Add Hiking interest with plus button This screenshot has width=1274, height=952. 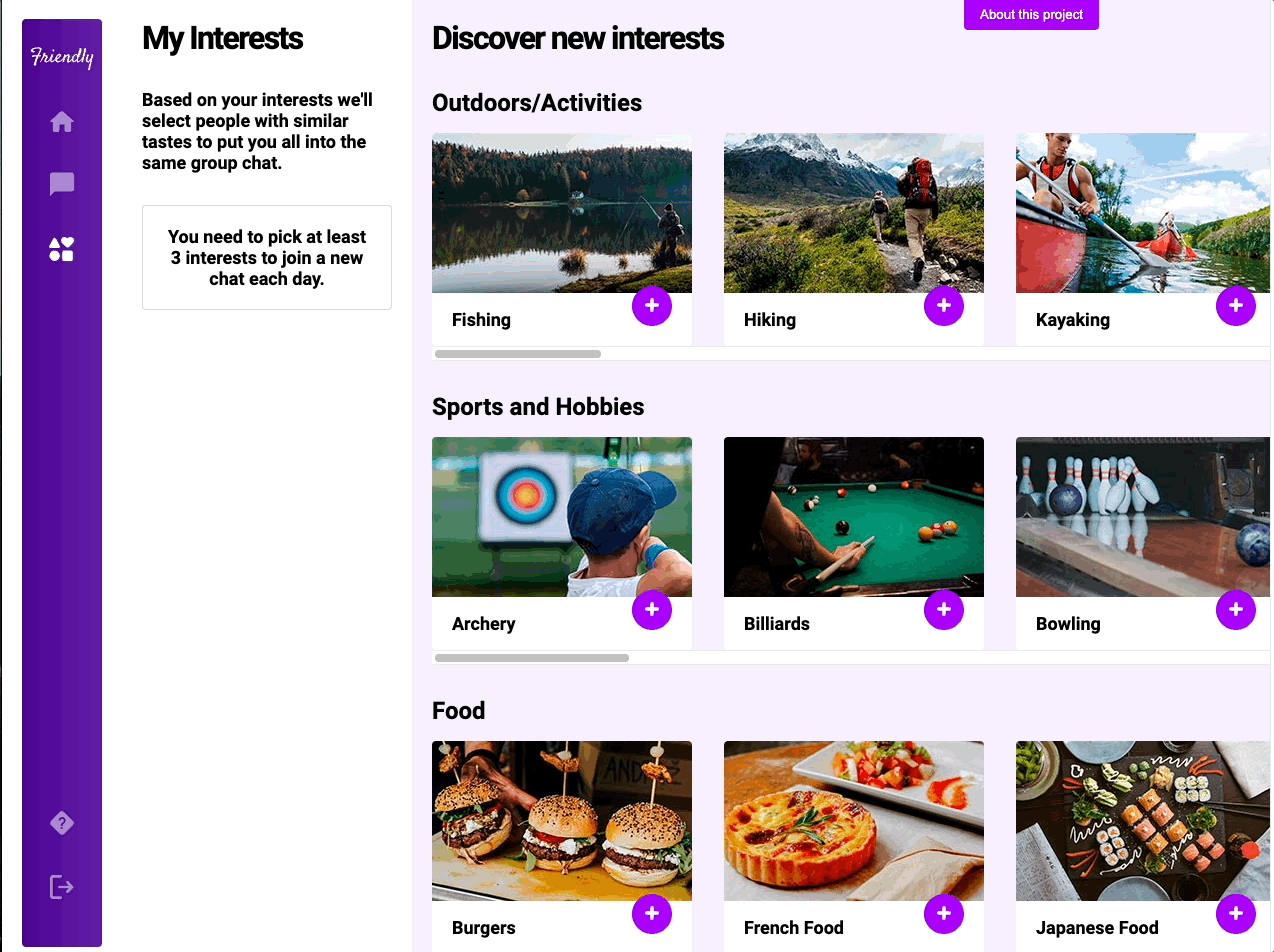coord(944,306)
